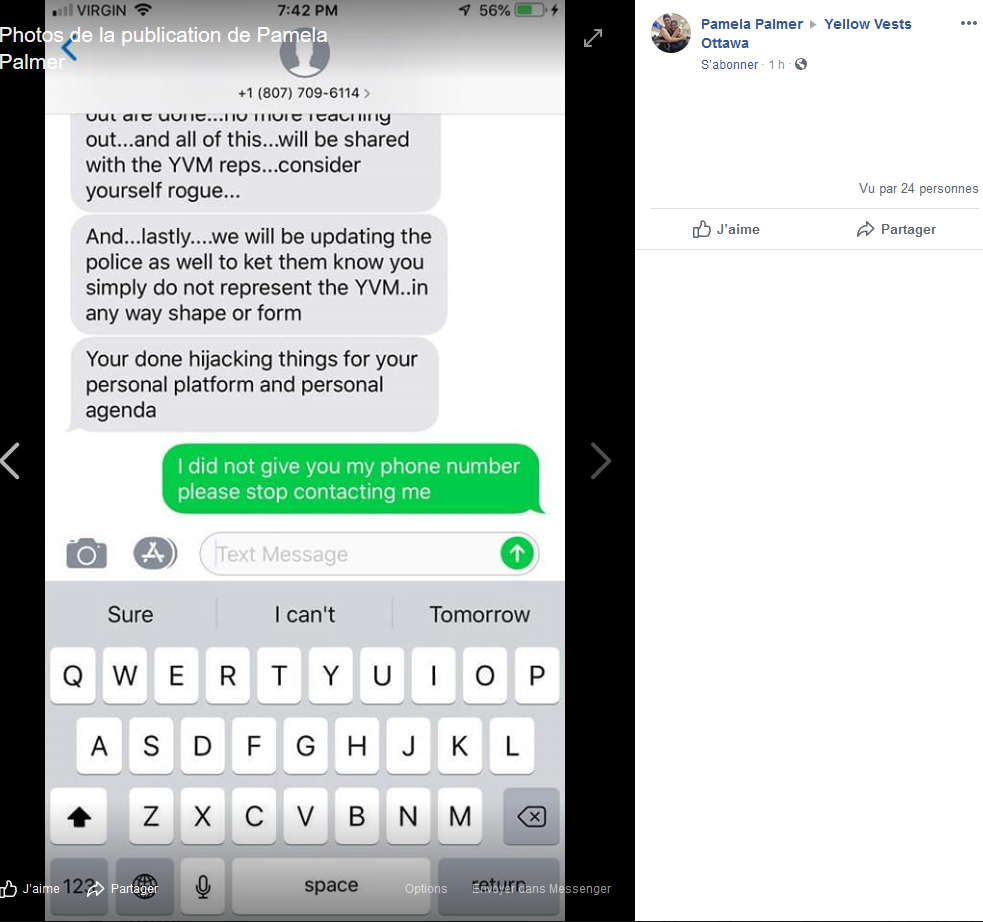
Task: Open Pamela Palmer profile link
Action: click(752, 24)
